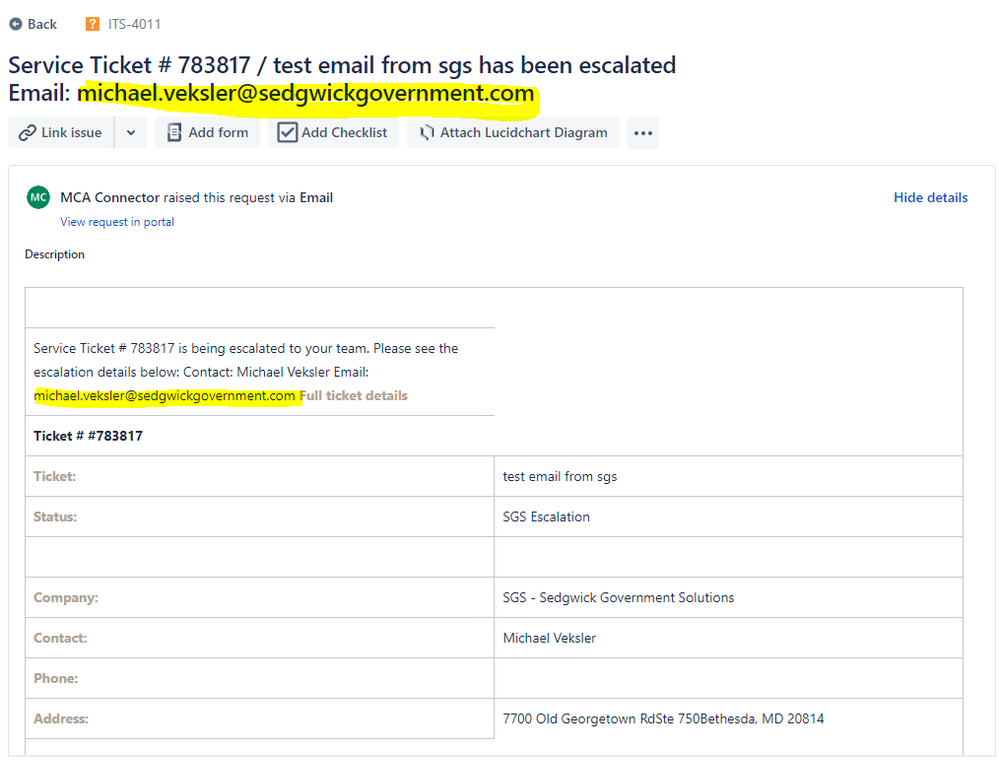This screenshot has width=999, height=766.
Task: Click the Back arrow icon
Action: tap(15, 24)
